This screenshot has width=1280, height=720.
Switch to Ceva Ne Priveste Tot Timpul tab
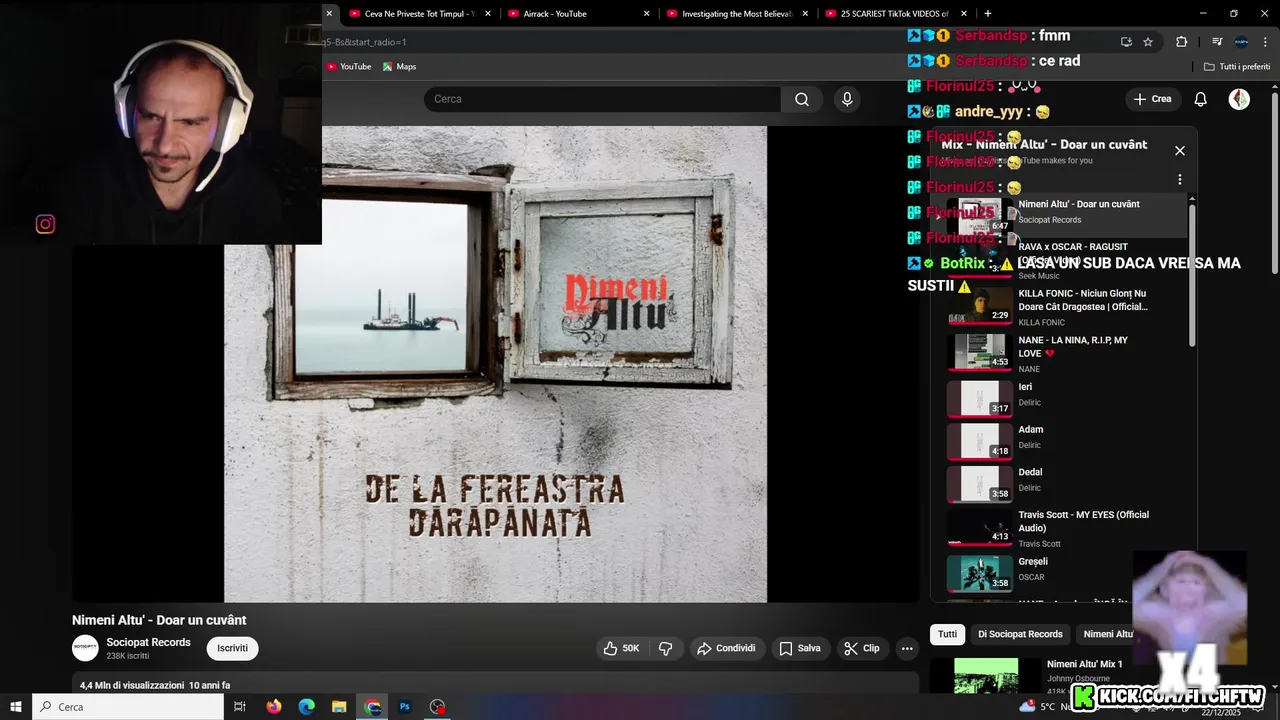point(418,13)
